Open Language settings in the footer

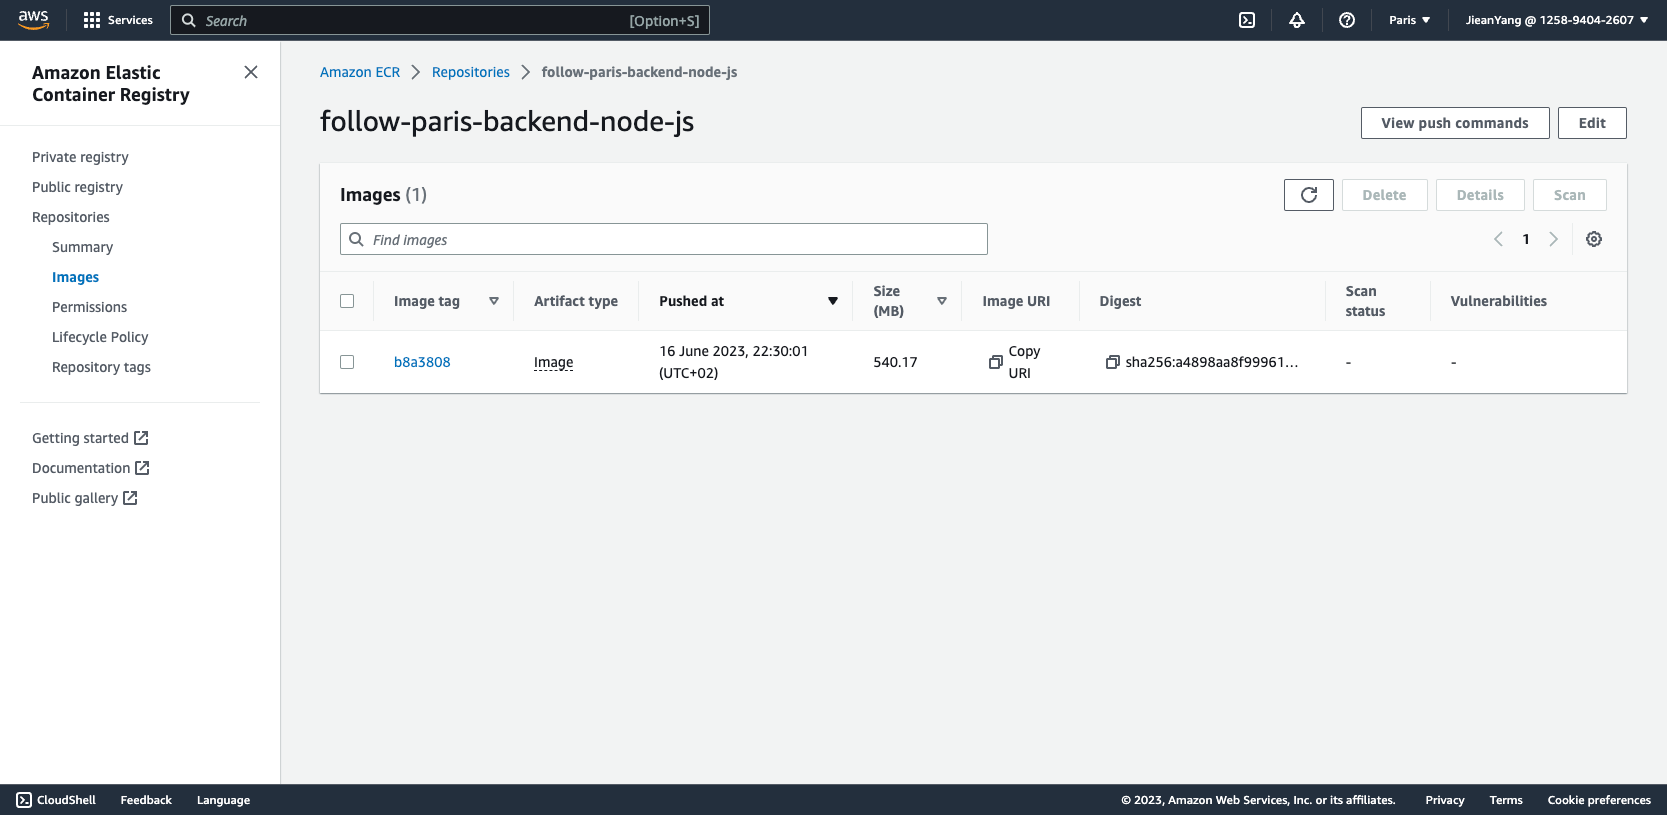click(223, 800)
